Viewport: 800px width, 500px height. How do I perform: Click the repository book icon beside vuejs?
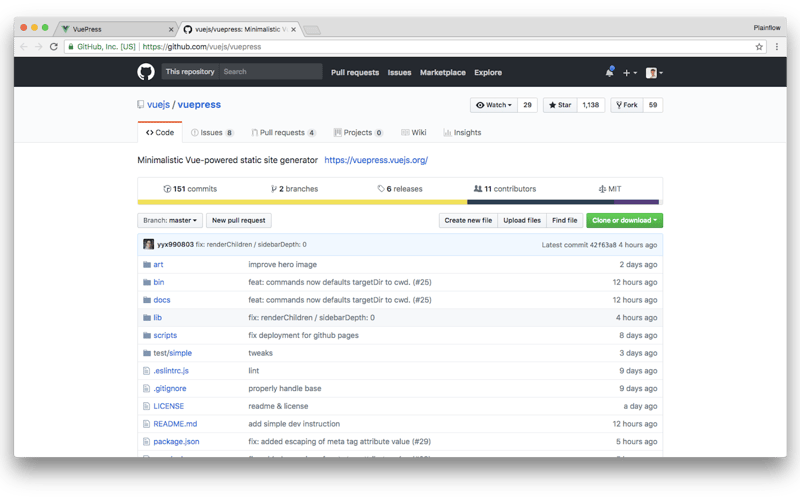(140, 105)
